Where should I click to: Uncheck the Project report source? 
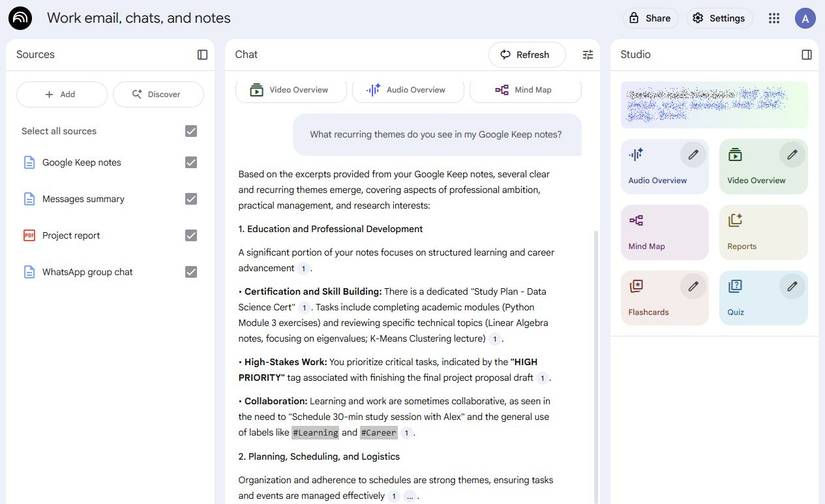(191, 236)
